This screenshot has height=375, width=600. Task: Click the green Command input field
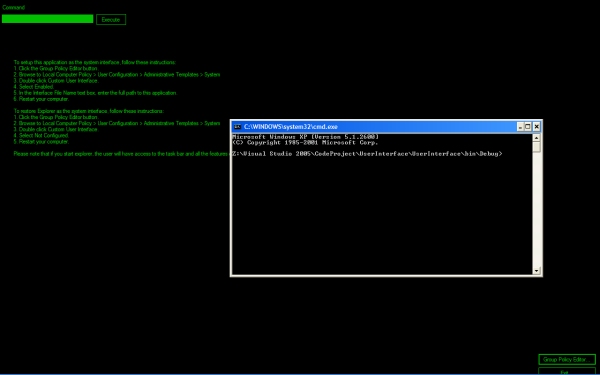click(47, 19)
